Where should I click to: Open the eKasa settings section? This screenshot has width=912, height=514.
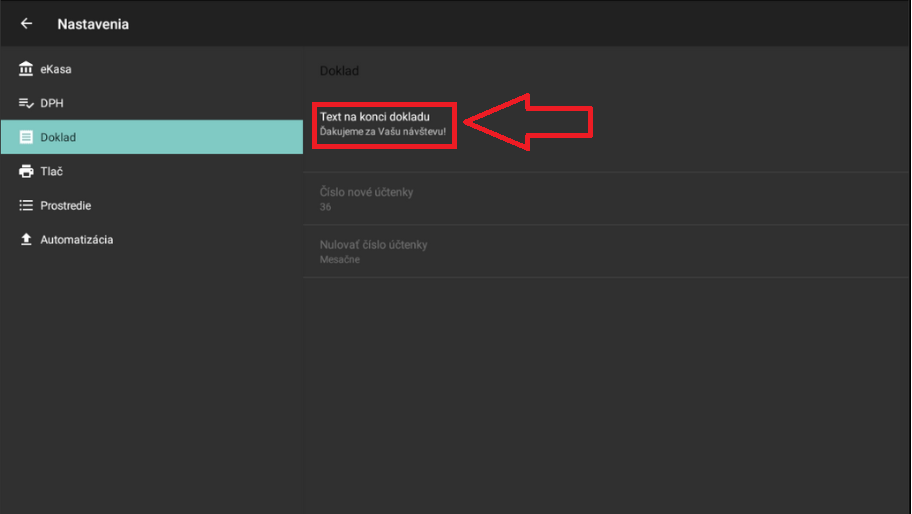56,69
